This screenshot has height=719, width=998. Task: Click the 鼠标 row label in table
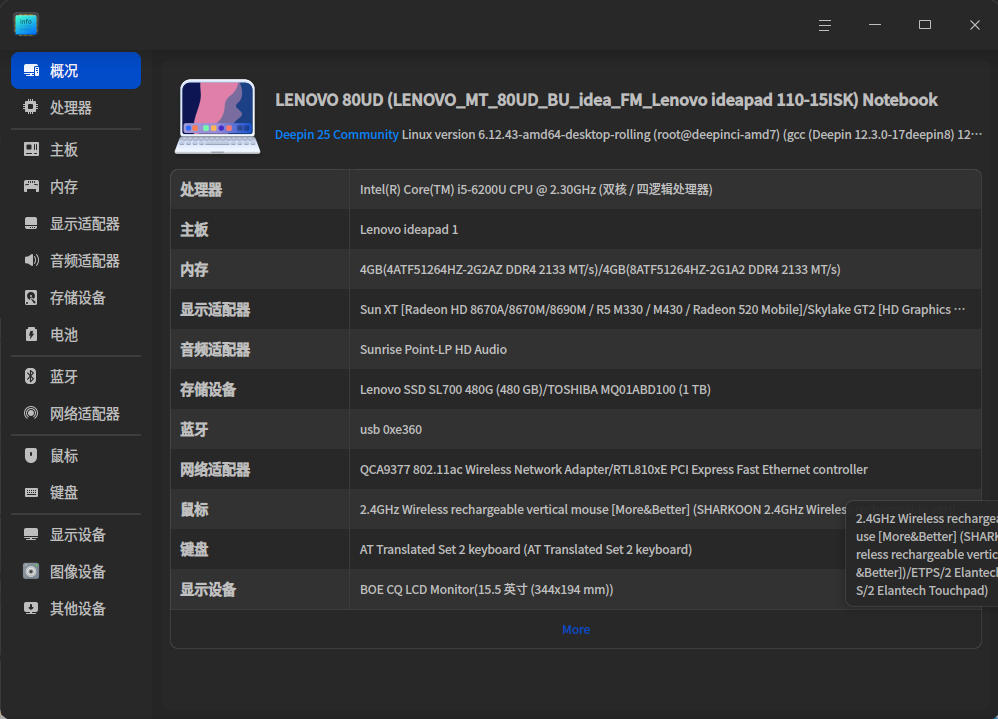pos(194,510)
